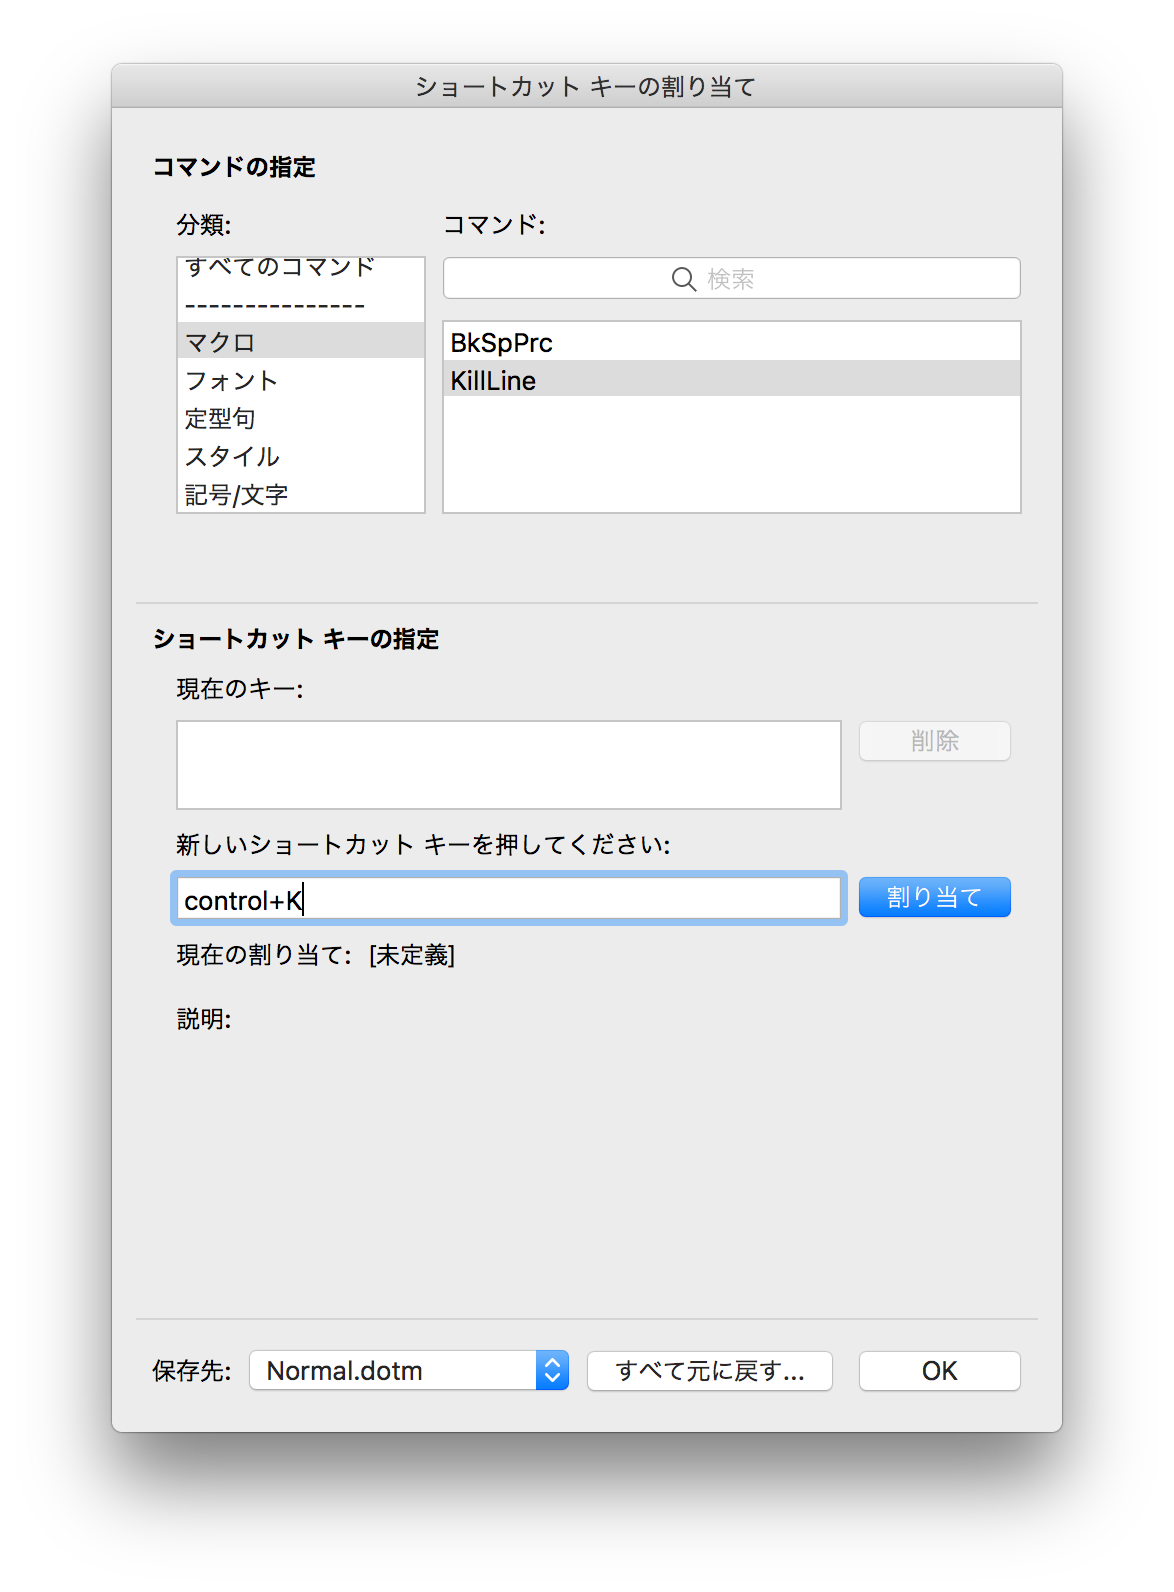Click the 割り当て assign button
Image resolution: width=1174 pixels, height=1592 pixels.
(x=935, y=897)
